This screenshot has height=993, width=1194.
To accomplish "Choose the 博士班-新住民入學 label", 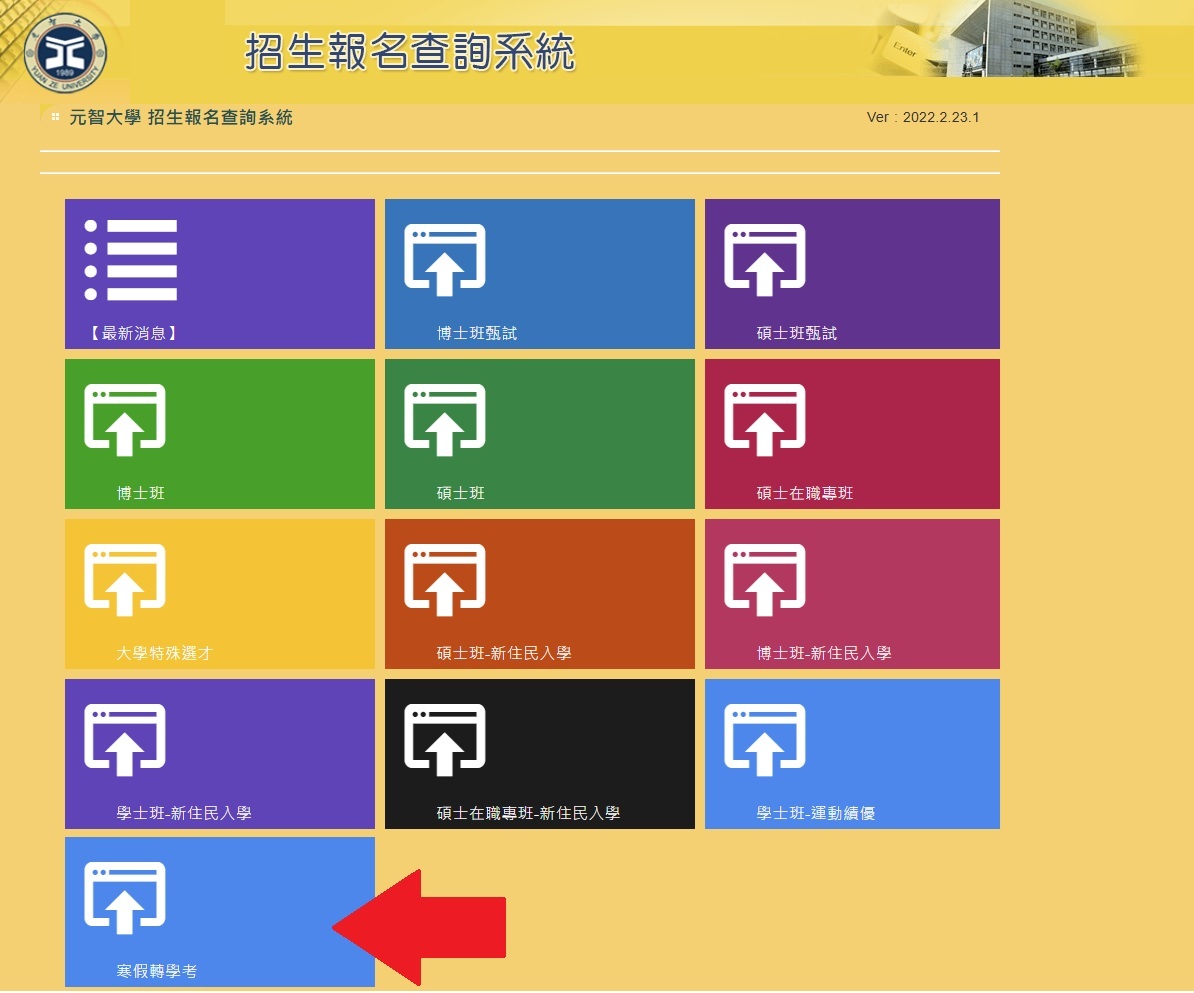I will [824, 653].
